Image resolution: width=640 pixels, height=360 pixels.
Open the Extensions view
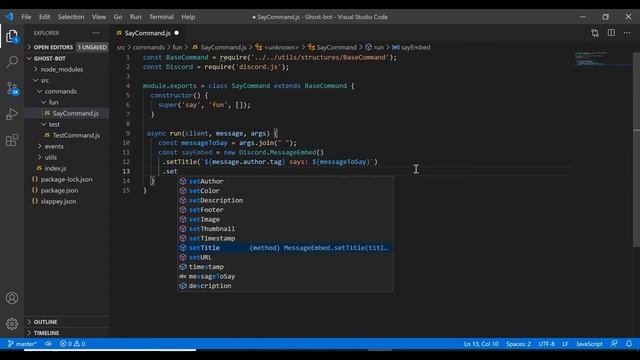point(12,140)
